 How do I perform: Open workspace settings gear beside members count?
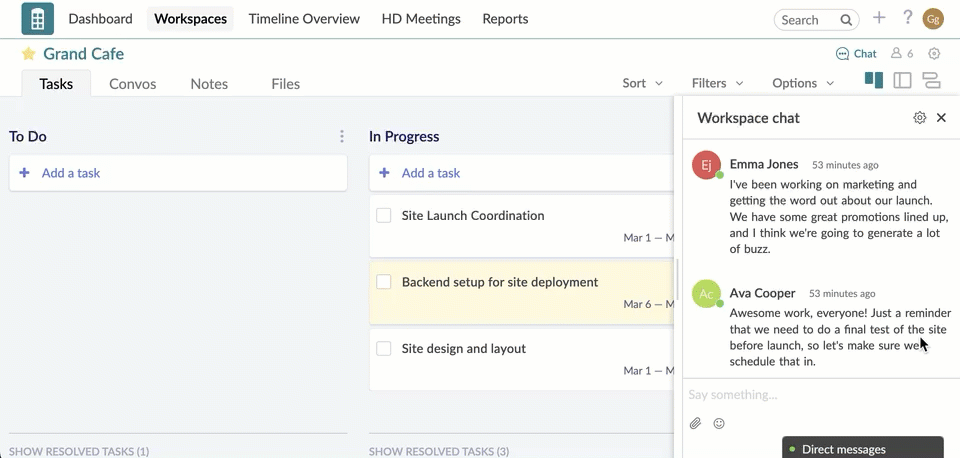click(934, 53)
